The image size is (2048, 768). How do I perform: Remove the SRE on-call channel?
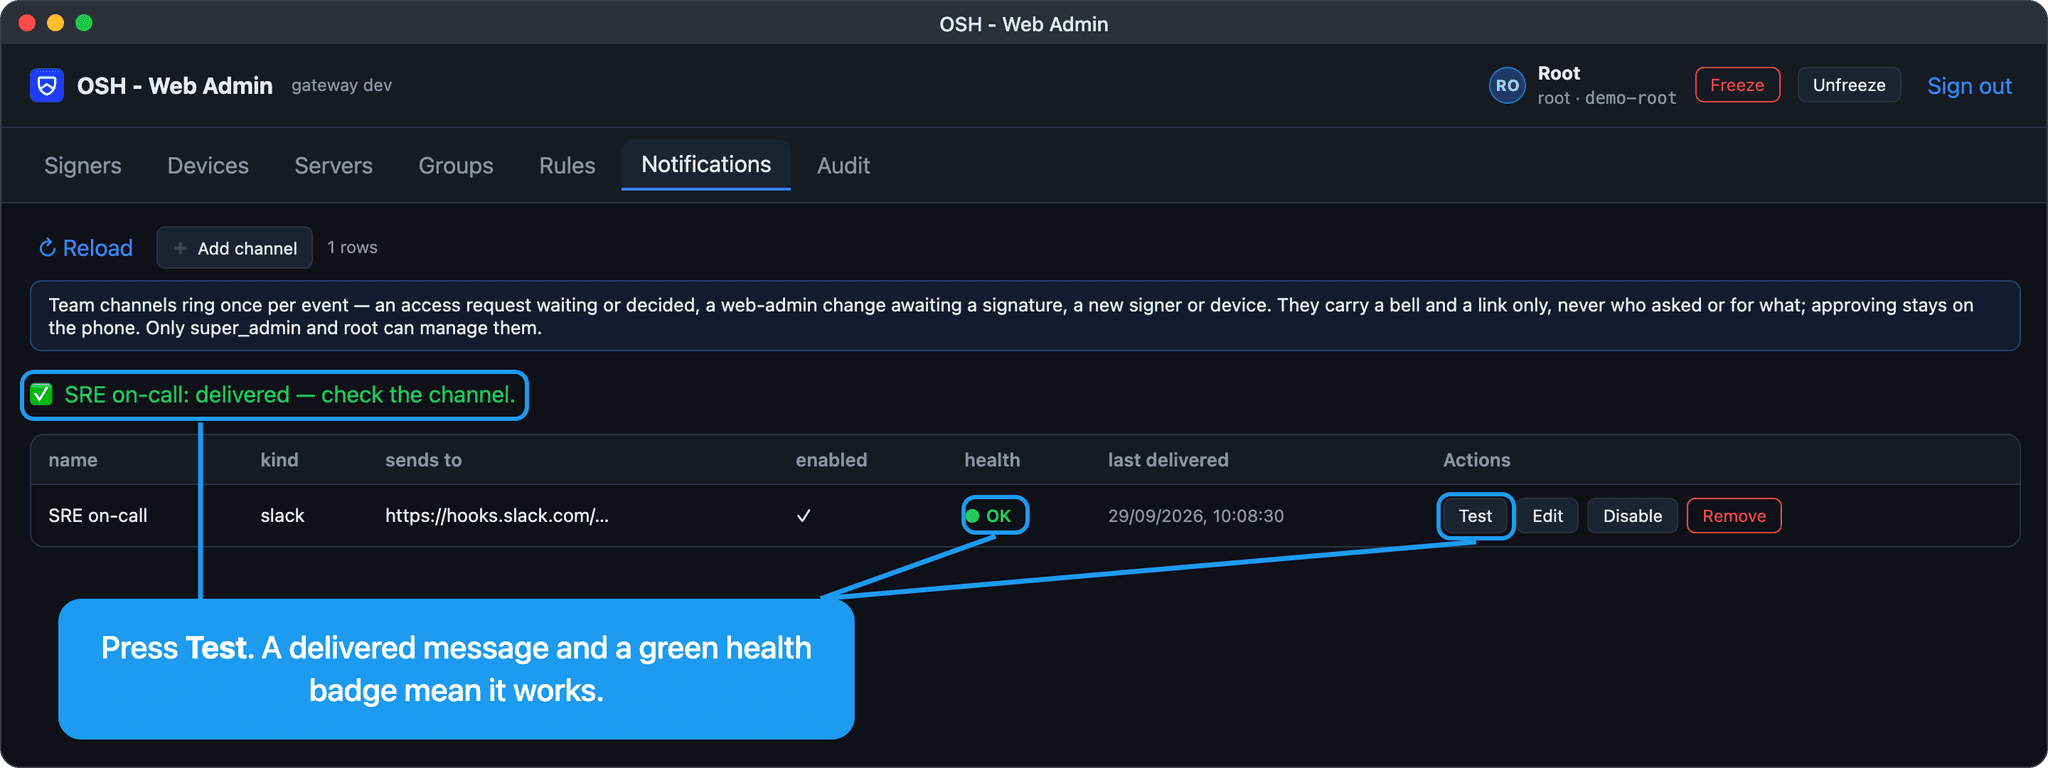coord(1734,516)
